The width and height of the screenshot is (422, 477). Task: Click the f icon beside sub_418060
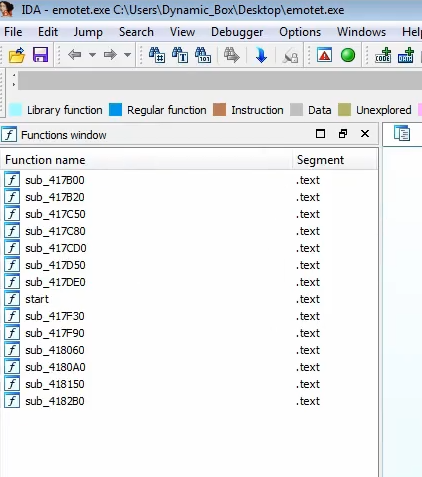coord(12,350)
